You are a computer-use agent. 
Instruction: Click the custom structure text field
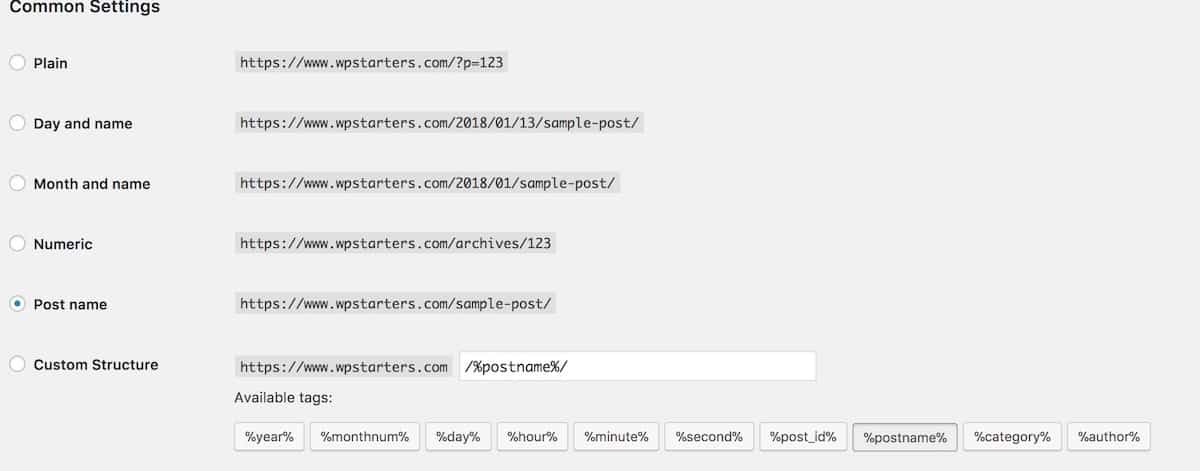pyautogui.click(x=637, y=366)
